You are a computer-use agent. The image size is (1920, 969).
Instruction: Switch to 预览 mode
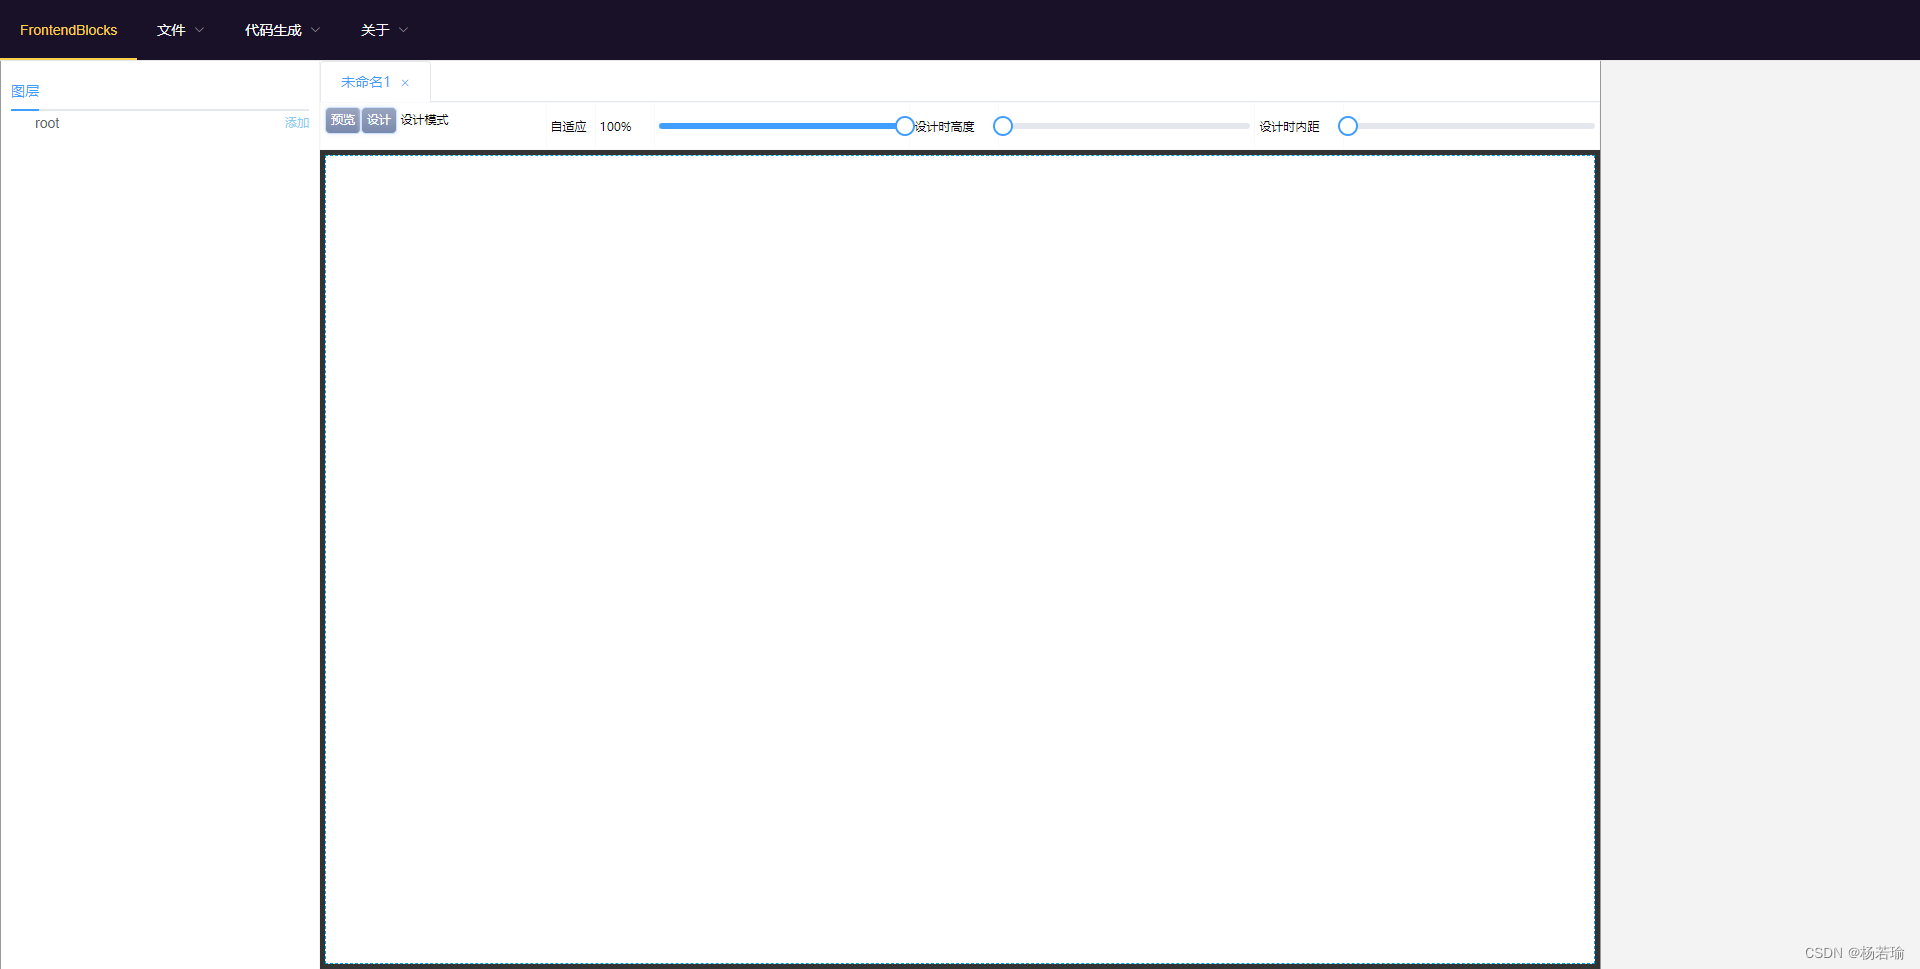pyautogui.click(x=343, y=120)
